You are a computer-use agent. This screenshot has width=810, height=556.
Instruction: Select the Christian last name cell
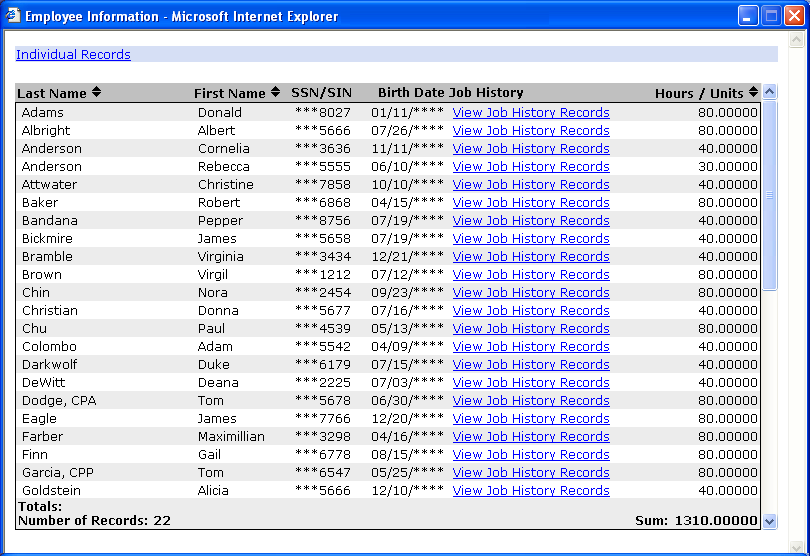50,311
